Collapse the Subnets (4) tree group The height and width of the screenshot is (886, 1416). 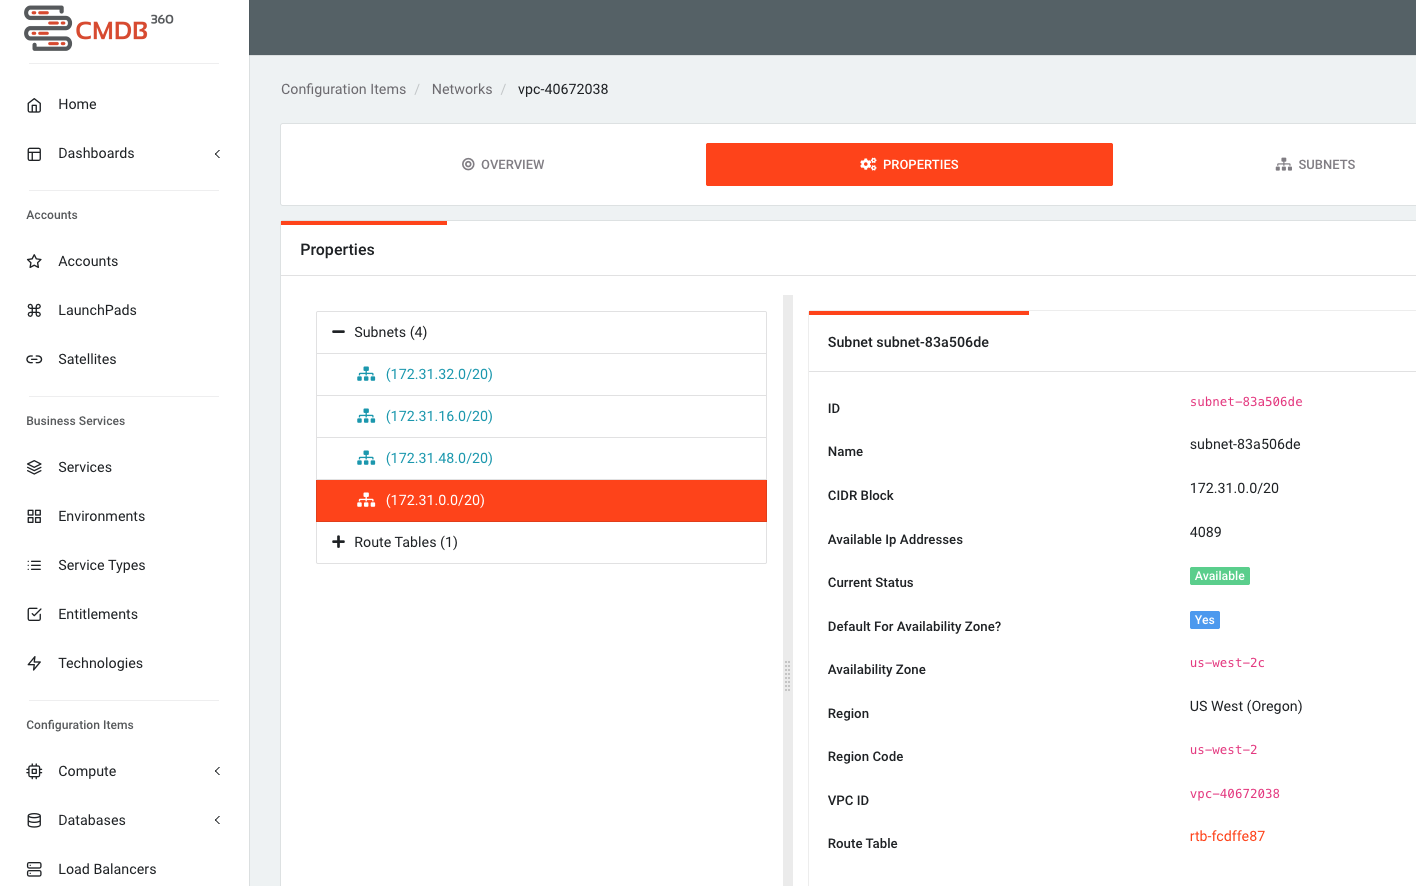[338, 332]
